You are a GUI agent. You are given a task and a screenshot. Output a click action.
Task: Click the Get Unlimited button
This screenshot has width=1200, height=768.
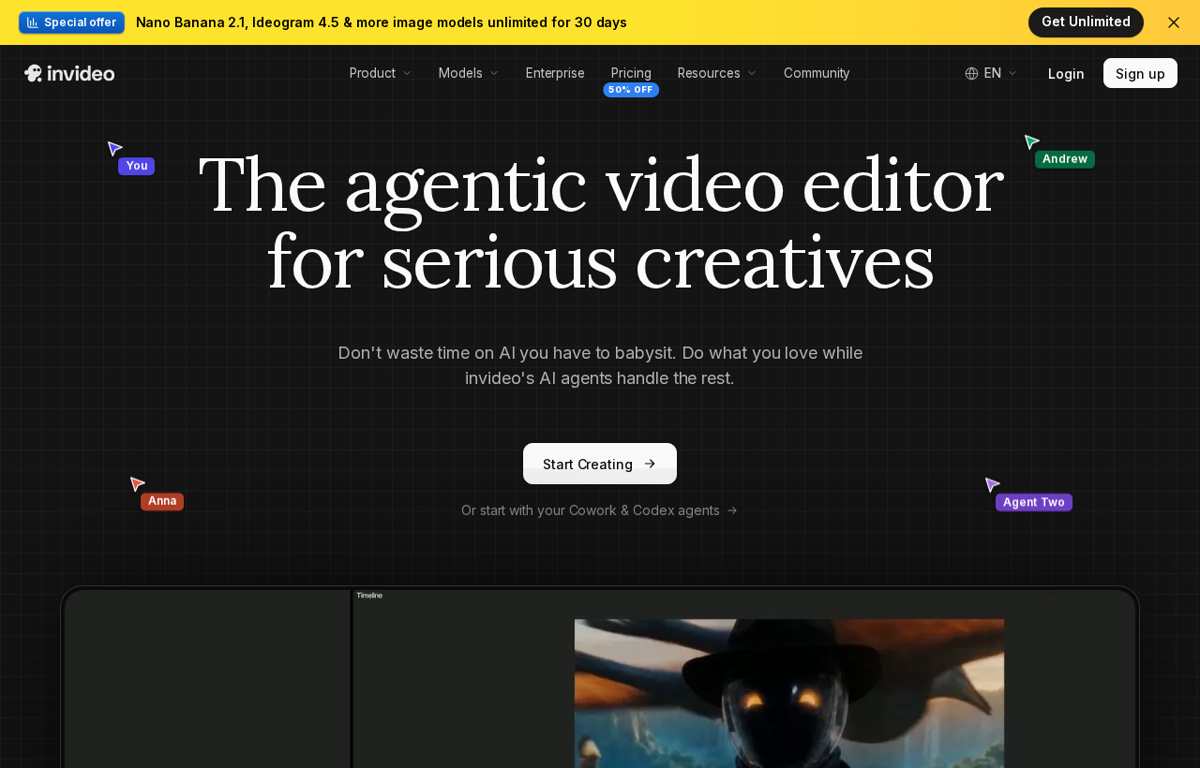pos(1085,22)
